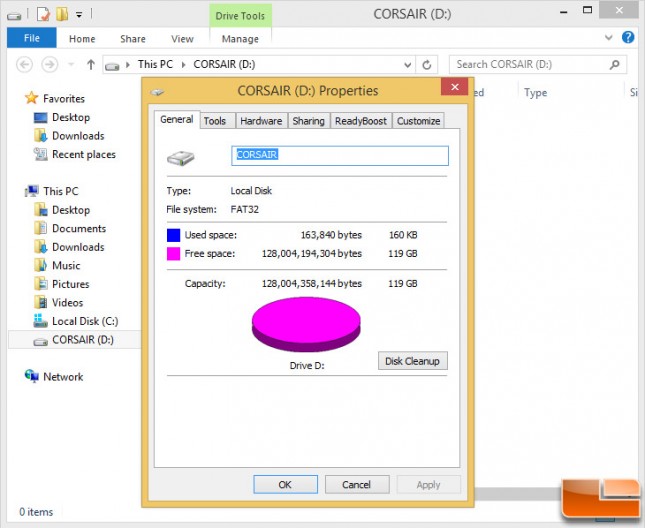Open Desktop under This PC
This screenshot has height=528, width=645.
click(x=71, y=210)
